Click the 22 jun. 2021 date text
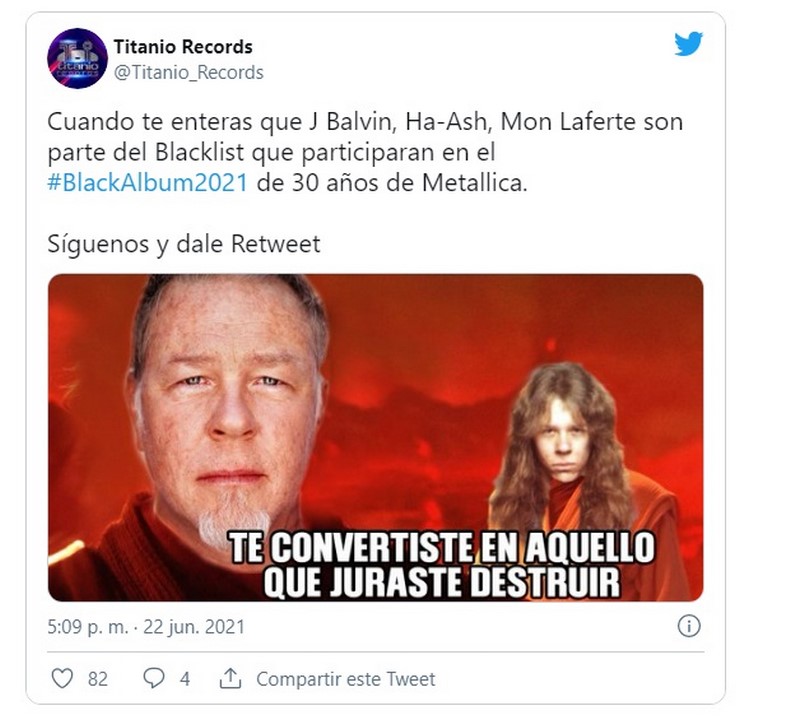 tap(194, 627)
